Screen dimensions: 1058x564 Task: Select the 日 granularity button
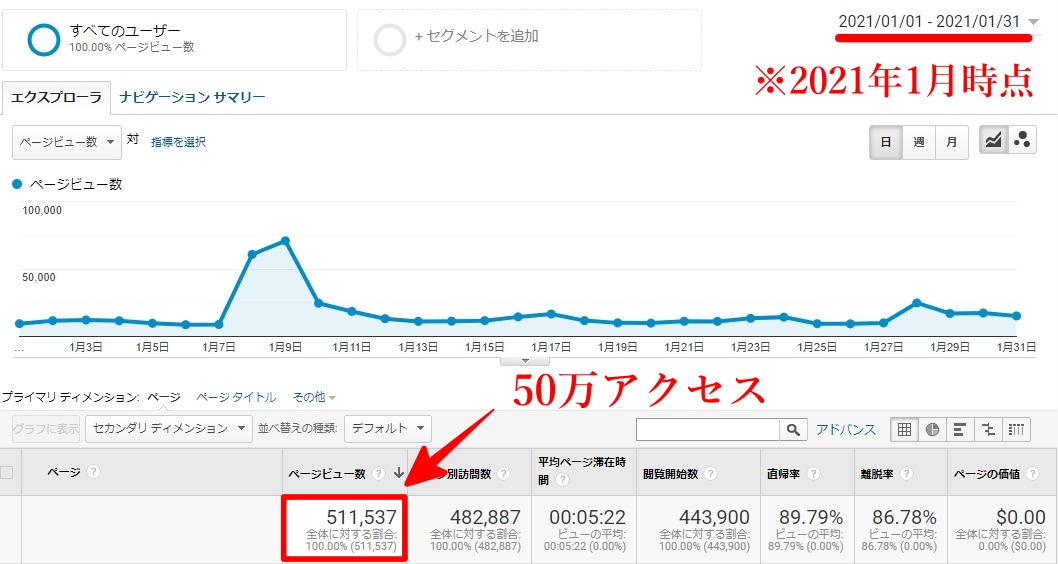point(886,142)
